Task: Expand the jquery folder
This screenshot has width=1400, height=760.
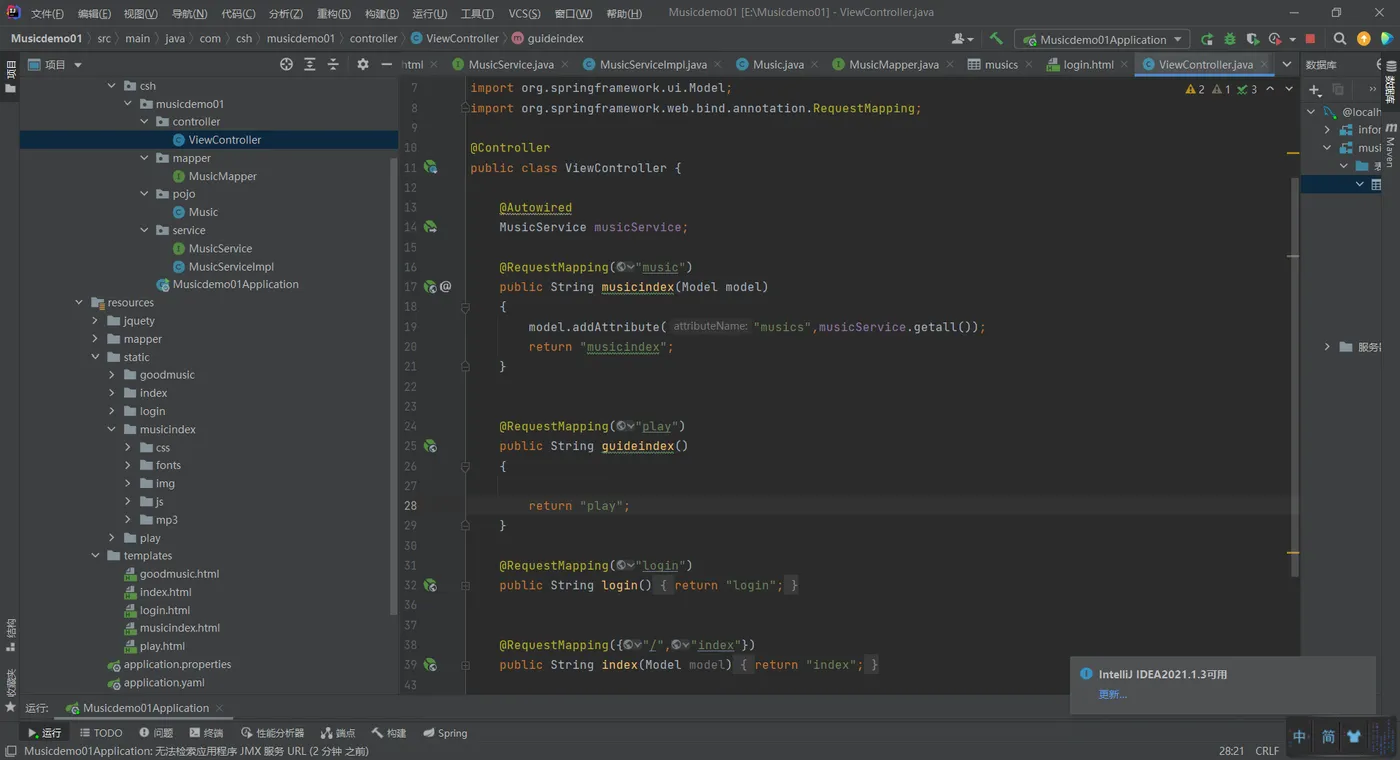Action: click(95, 321)
